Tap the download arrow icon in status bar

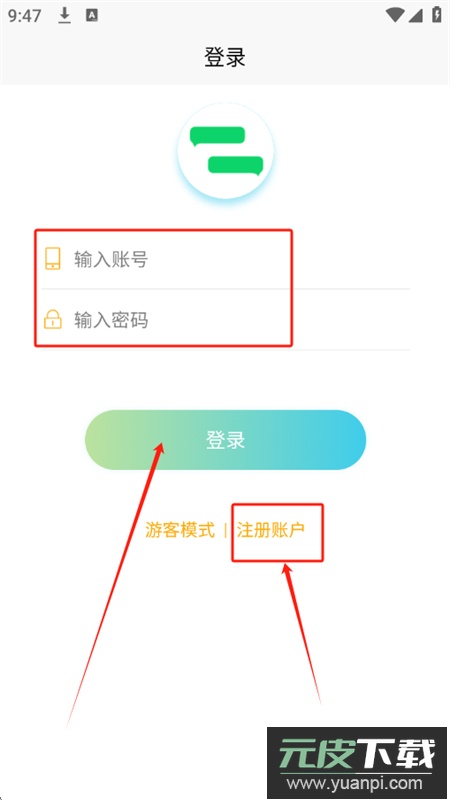tap(64, 16)
